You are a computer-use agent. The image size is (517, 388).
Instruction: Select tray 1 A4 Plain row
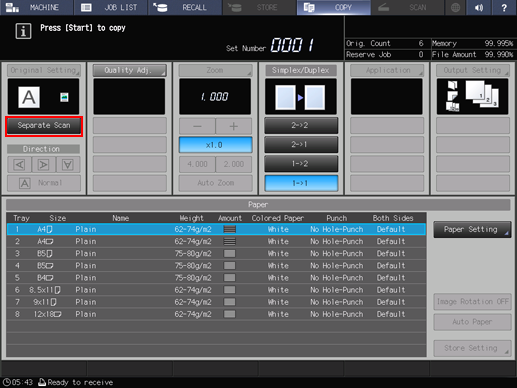(216, 229)
